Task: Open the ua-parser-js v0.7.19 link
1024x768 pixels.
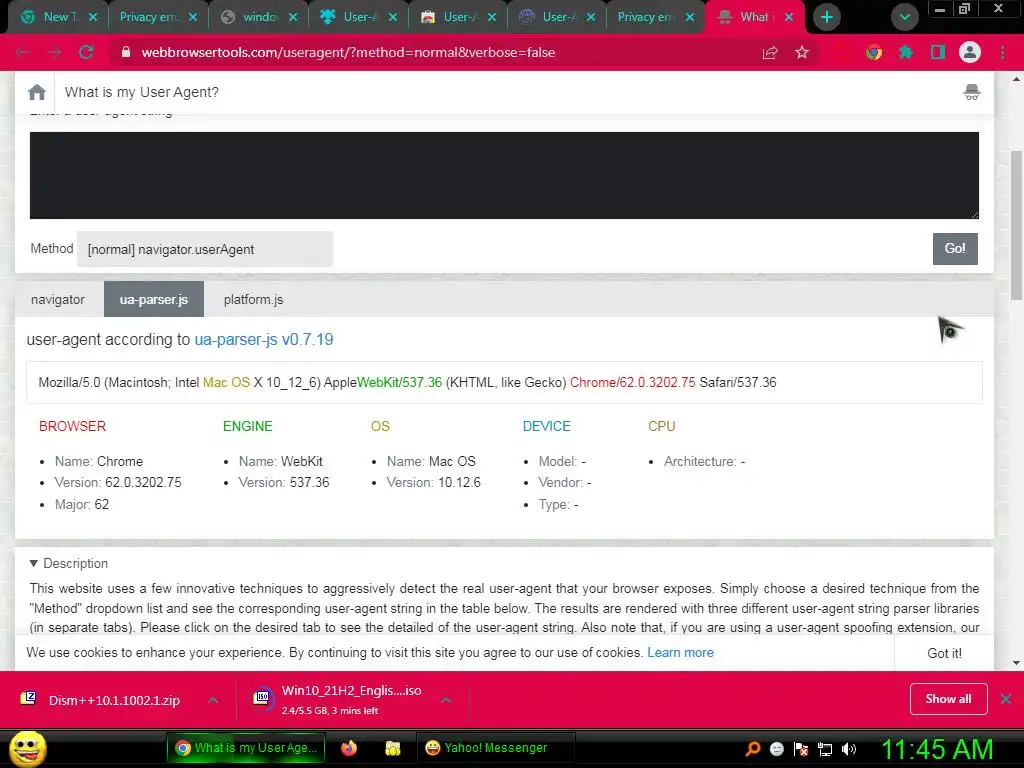Action: (x=264, y=340)
